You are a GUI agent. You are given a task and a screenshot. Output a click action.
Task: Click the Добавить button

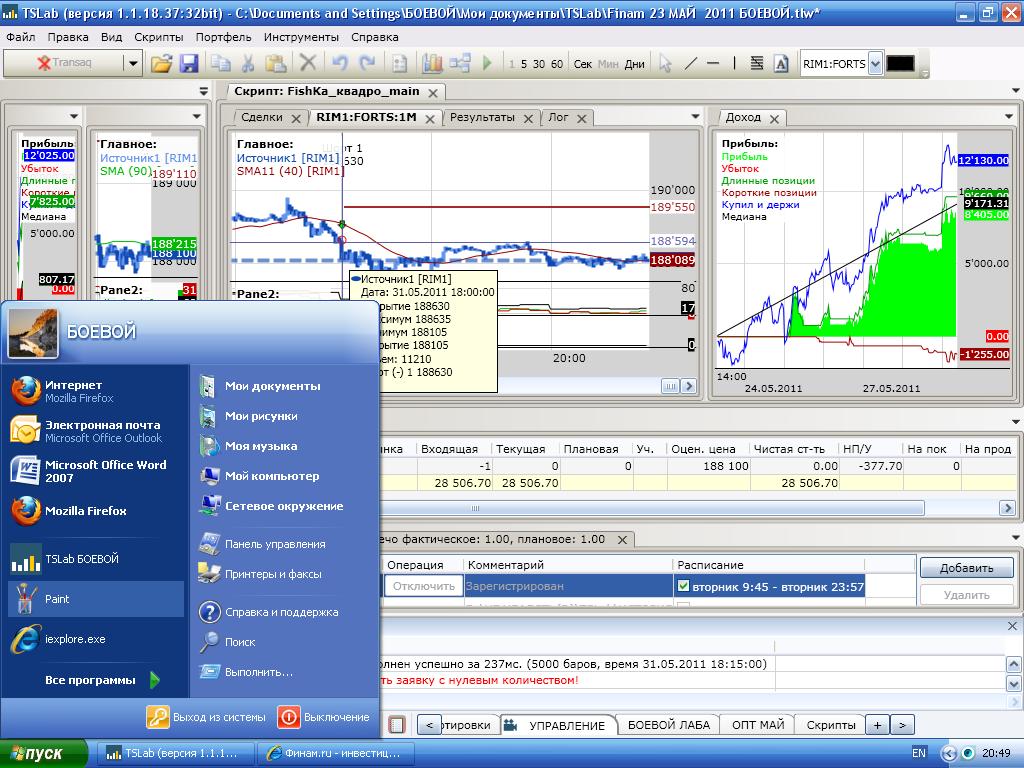click(966, 568)
